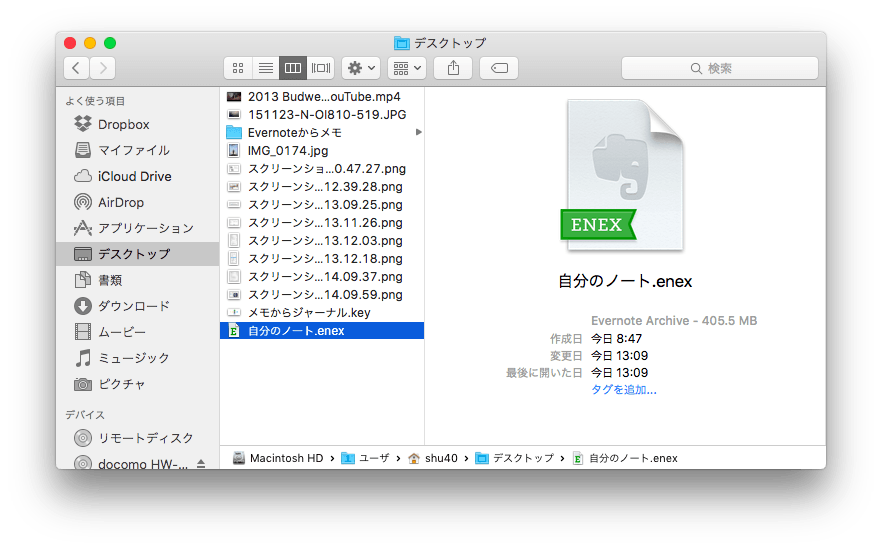Screen dimensions: 882x549
Task: Open ダウンロード in the sidebar
Action: pos(137,306)
